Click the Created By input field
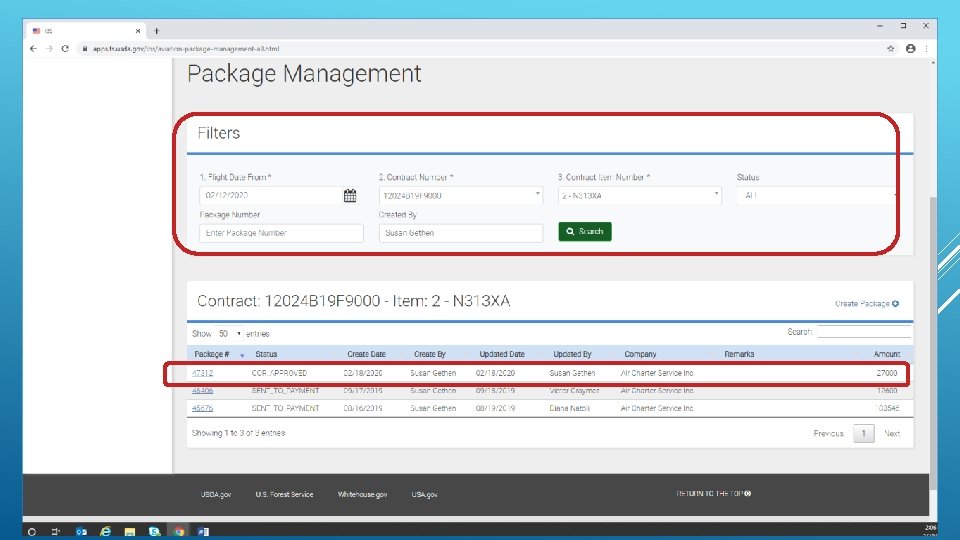The height and width of the screenshot is (540, 960). (x=460, y=233)
